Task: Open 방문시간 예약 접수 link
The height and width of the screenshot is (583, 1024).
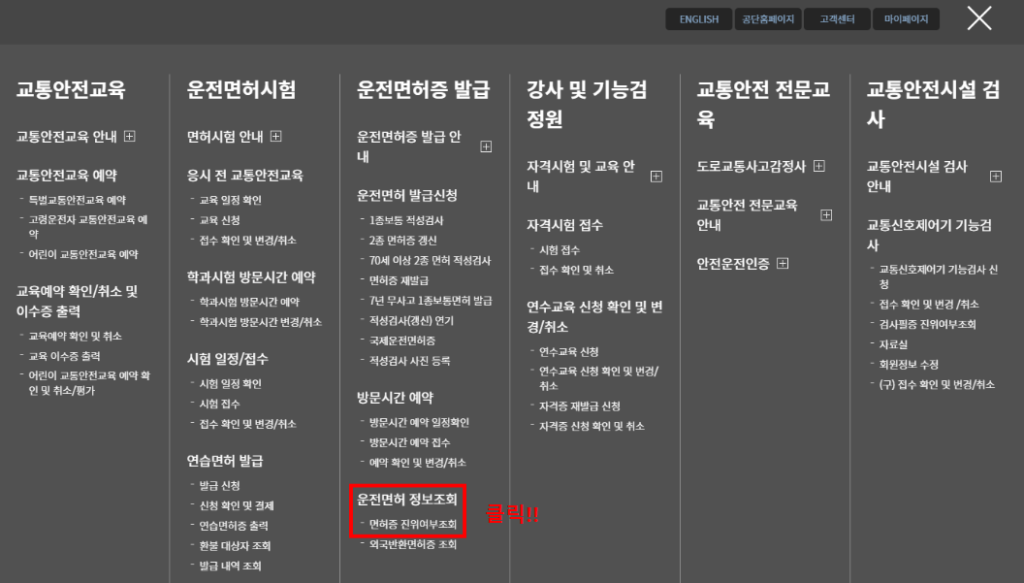Action: [x=409, y=443]
